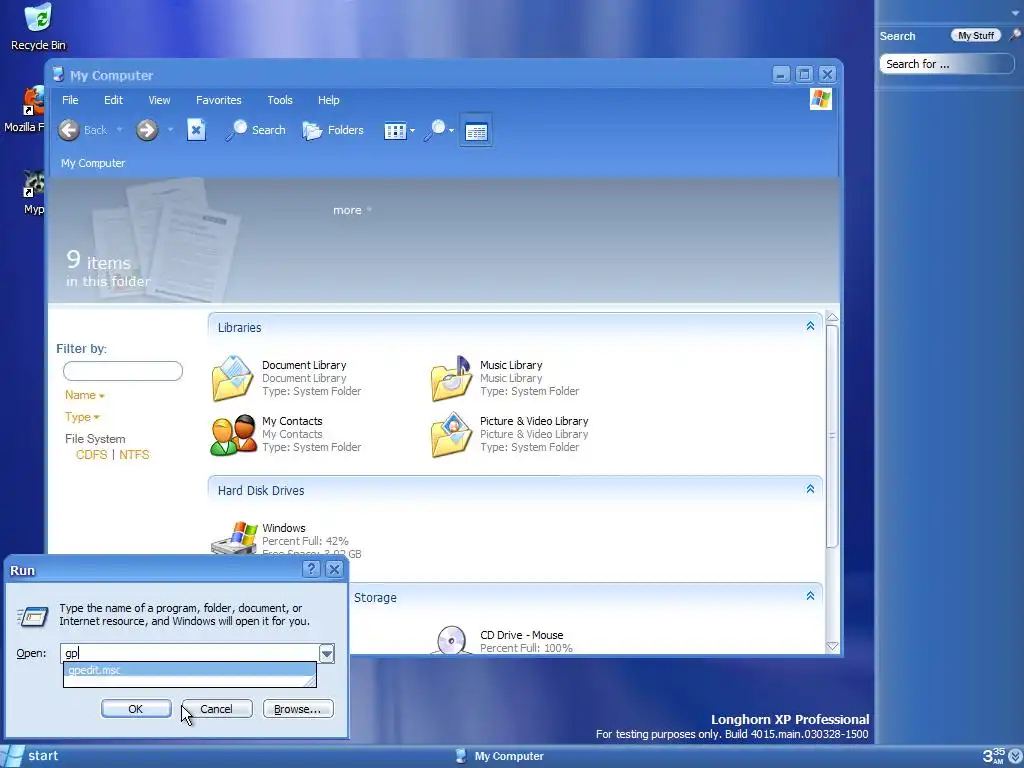
Task: Minimize the My Computer window
Action: [x=781, y=74]
